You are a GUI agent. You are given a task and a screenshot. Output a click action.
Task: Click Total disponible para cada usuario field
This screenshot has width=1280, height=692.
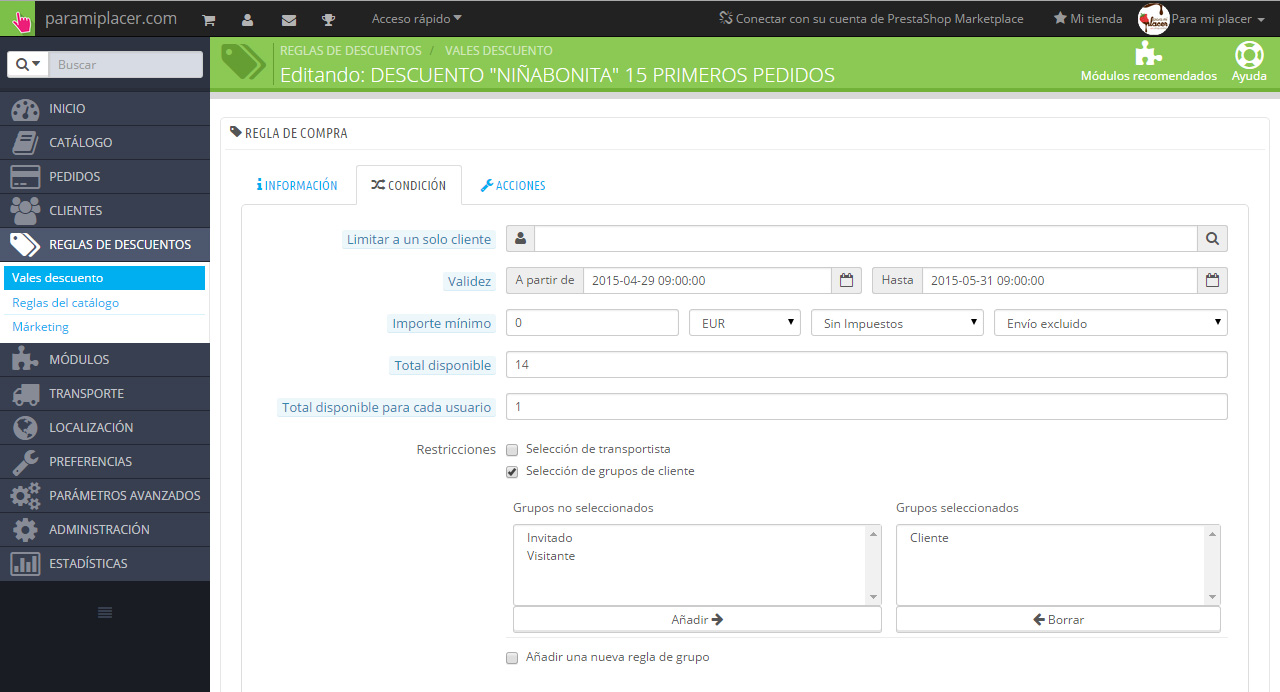867,407
